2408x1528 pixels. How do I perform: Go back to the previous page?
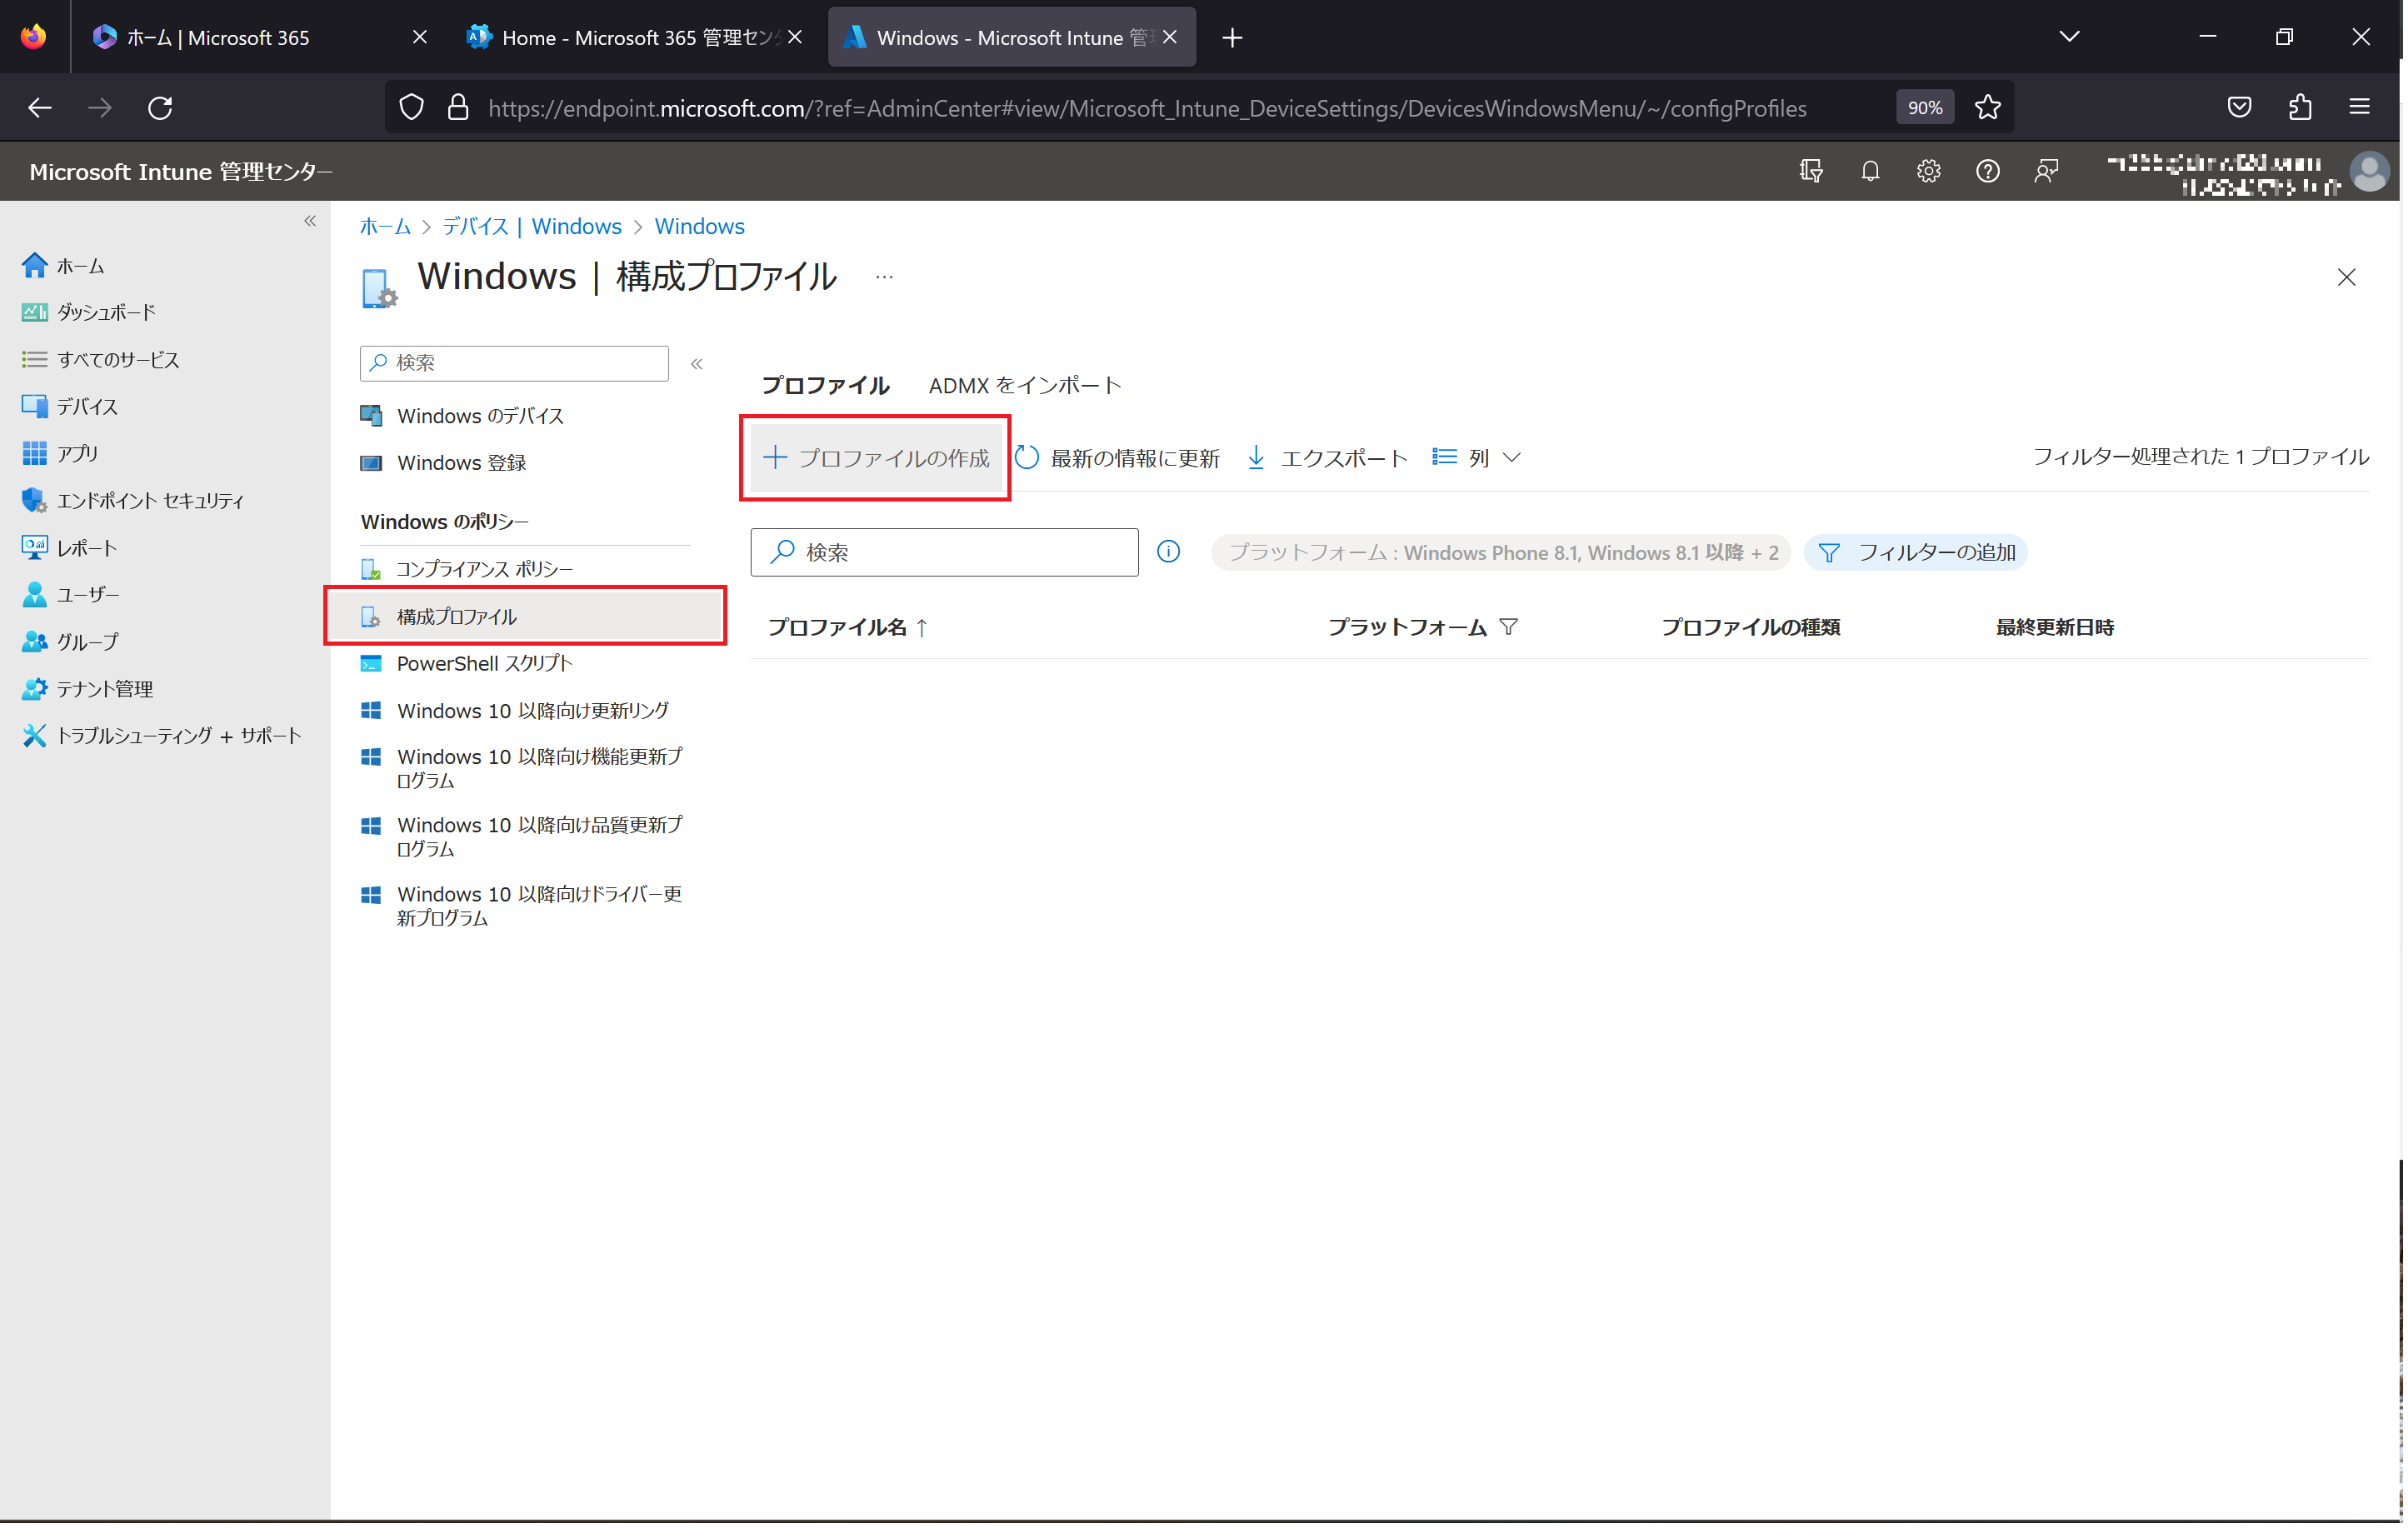click(x=40, y=107)
